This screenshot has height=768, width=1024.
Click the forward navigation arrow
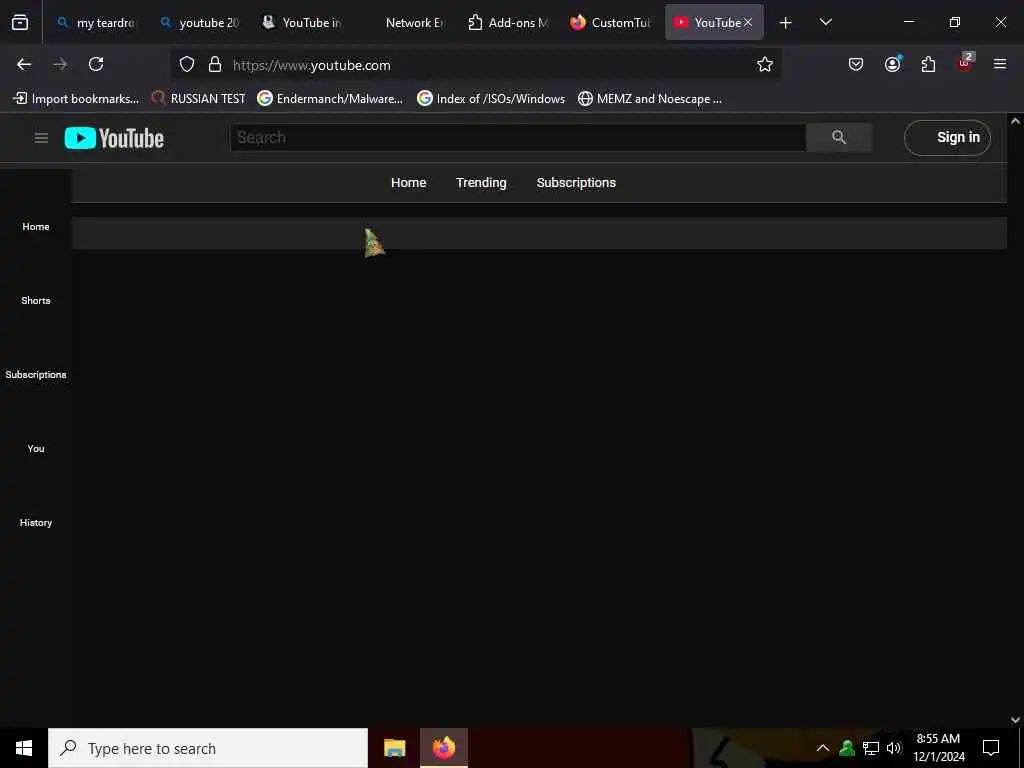60,64
